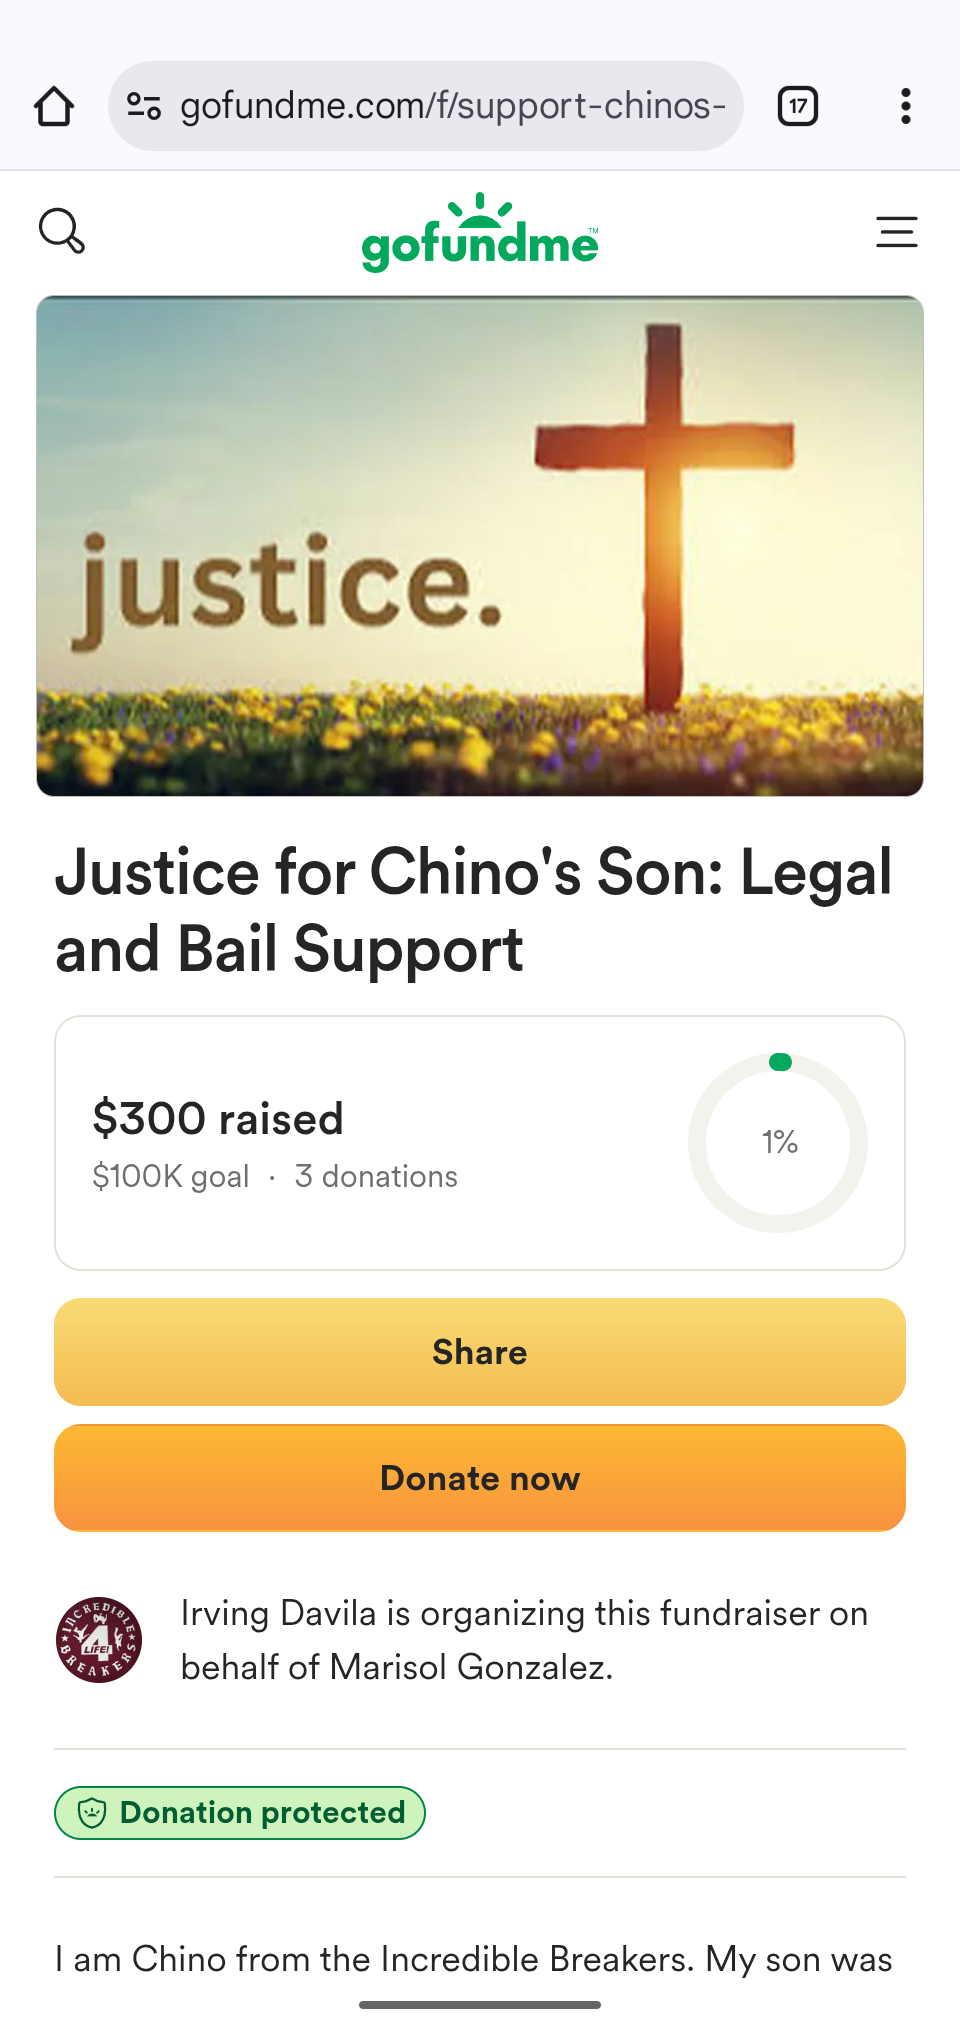The width and height of the screenshot is (960, 2031).
Task: Tap the bottom navigation gesture handle
Action: tap(480, 2005)
